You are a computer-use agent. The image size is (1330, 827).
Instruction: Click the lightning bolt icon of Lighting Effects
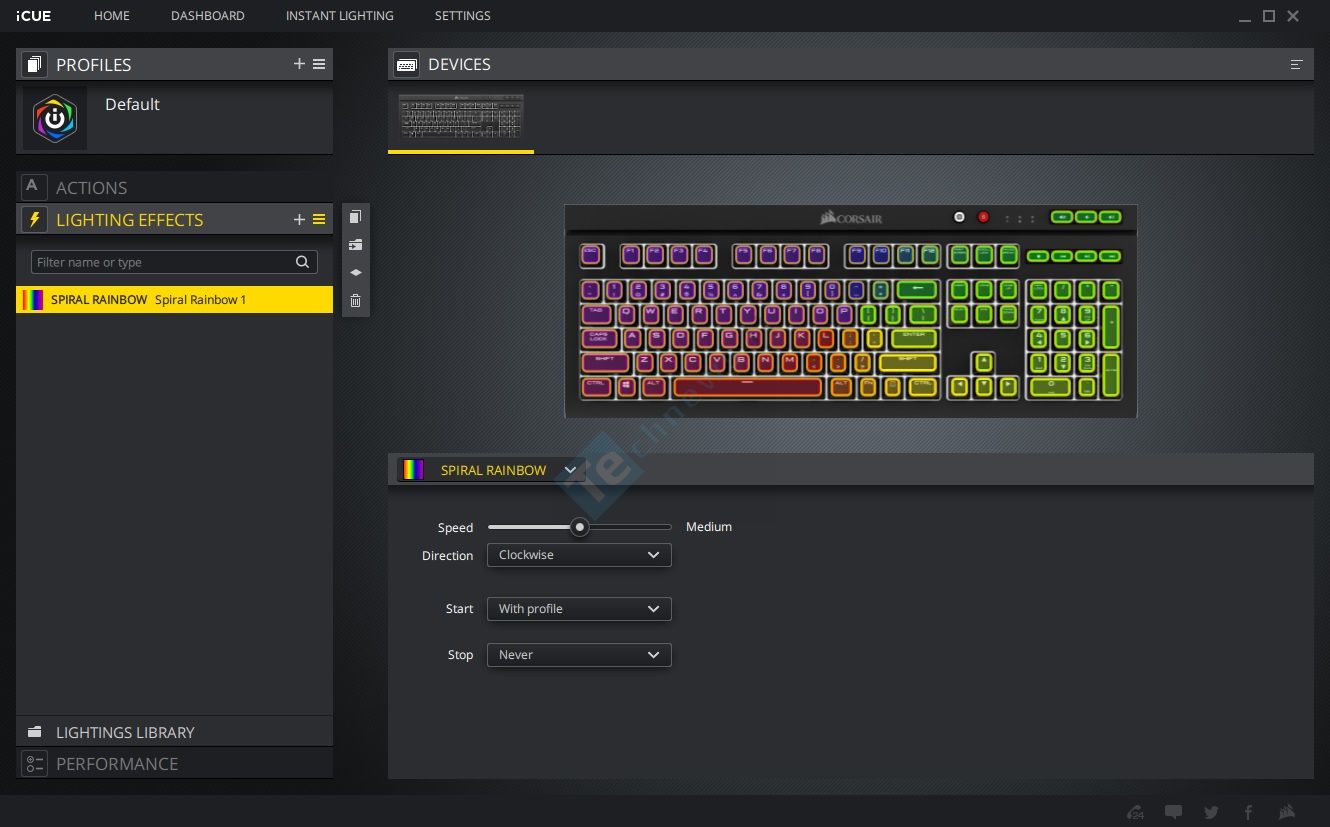click(x=34, y=219)
